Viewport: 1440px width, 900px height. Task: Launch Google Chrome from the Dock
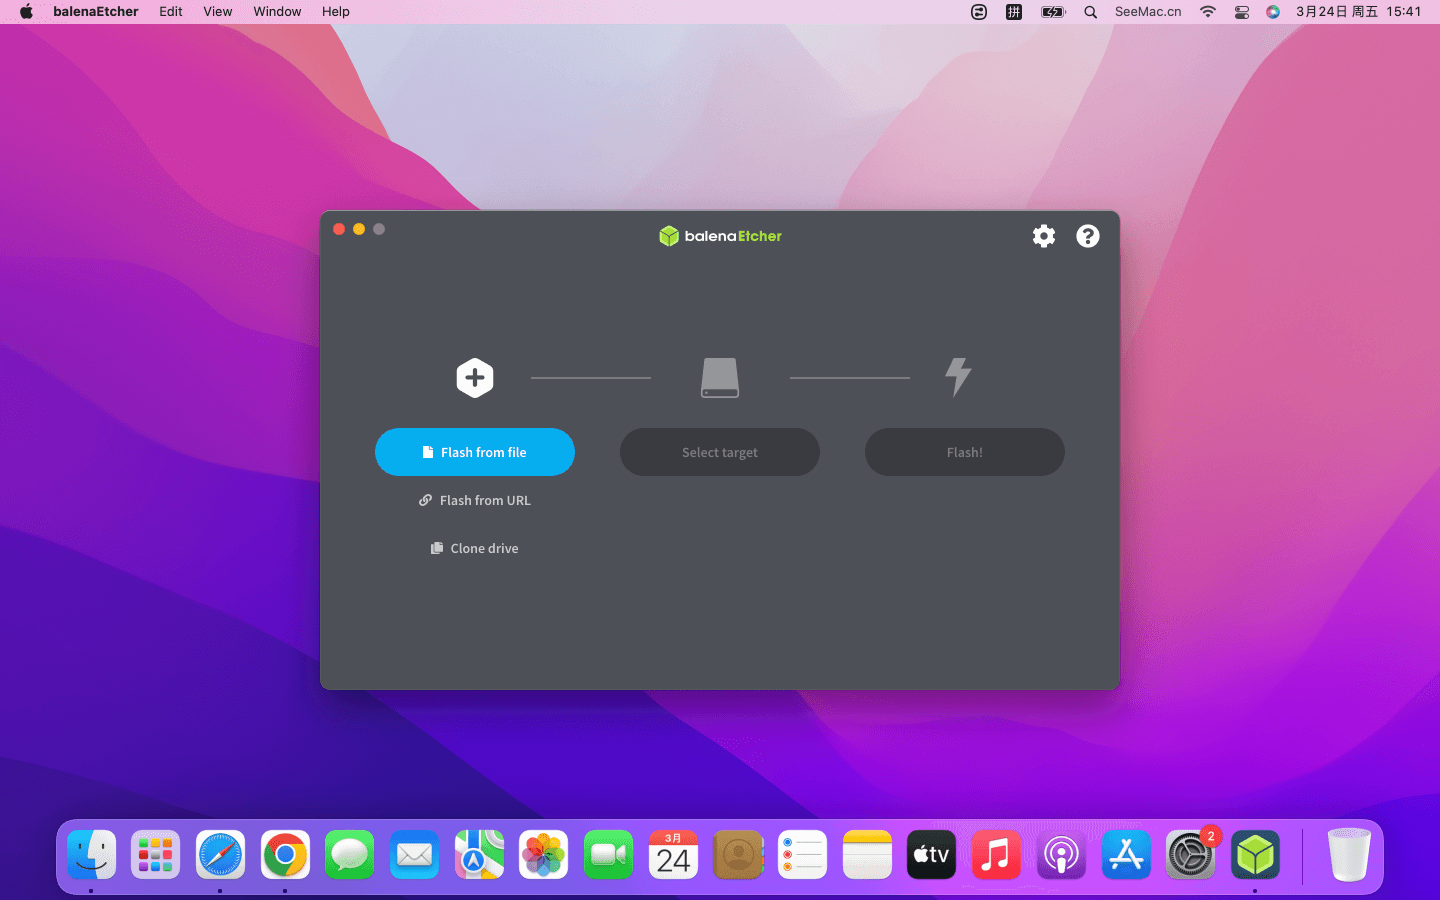(x=285, y=856)
